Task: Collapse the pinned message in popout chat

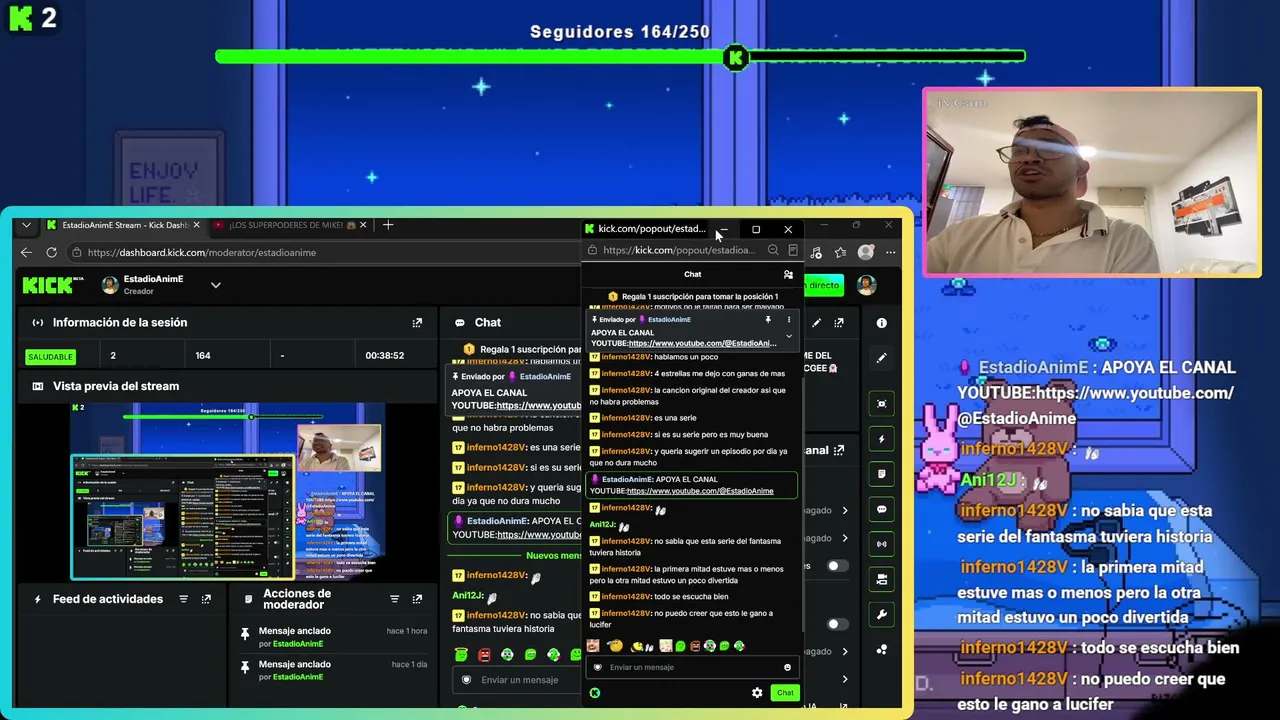Action: pyautogui.click(x=788, y=337)
